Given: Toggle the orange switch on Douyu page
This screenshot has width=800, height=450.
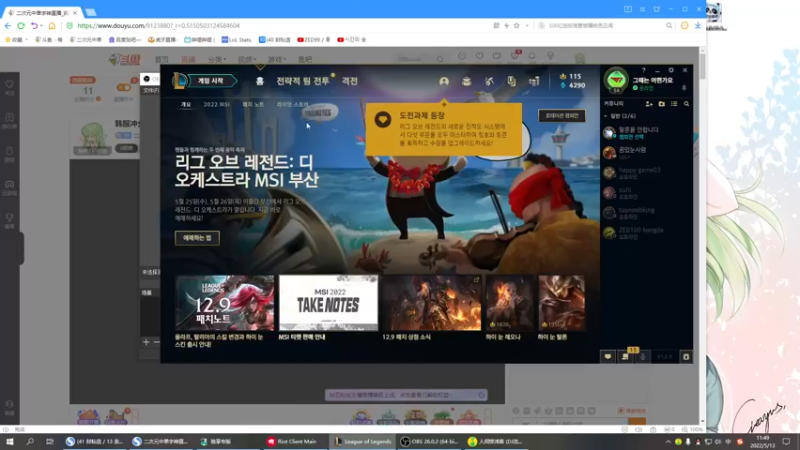Looking at the screenshot, I should click(123, 87).
